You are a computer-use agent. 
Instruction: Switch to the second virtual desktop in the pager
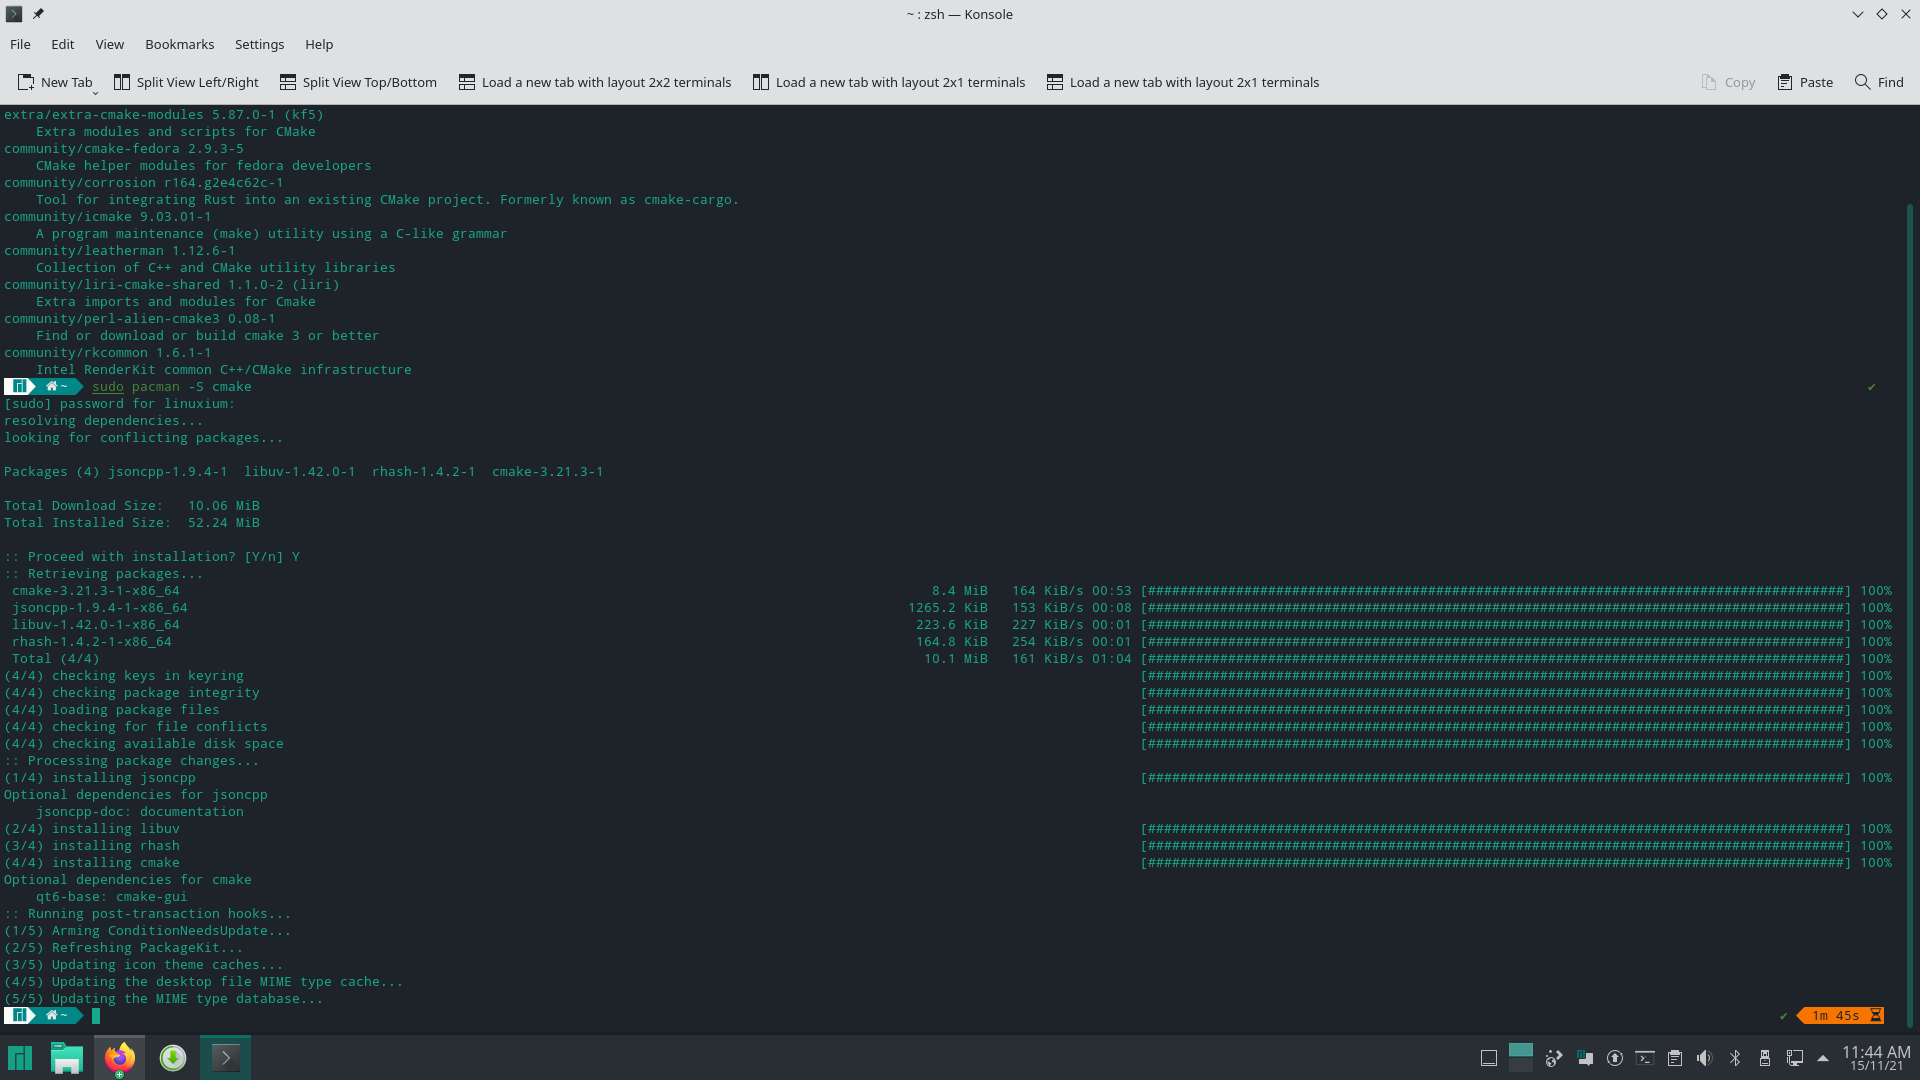pos(1521,1065)
